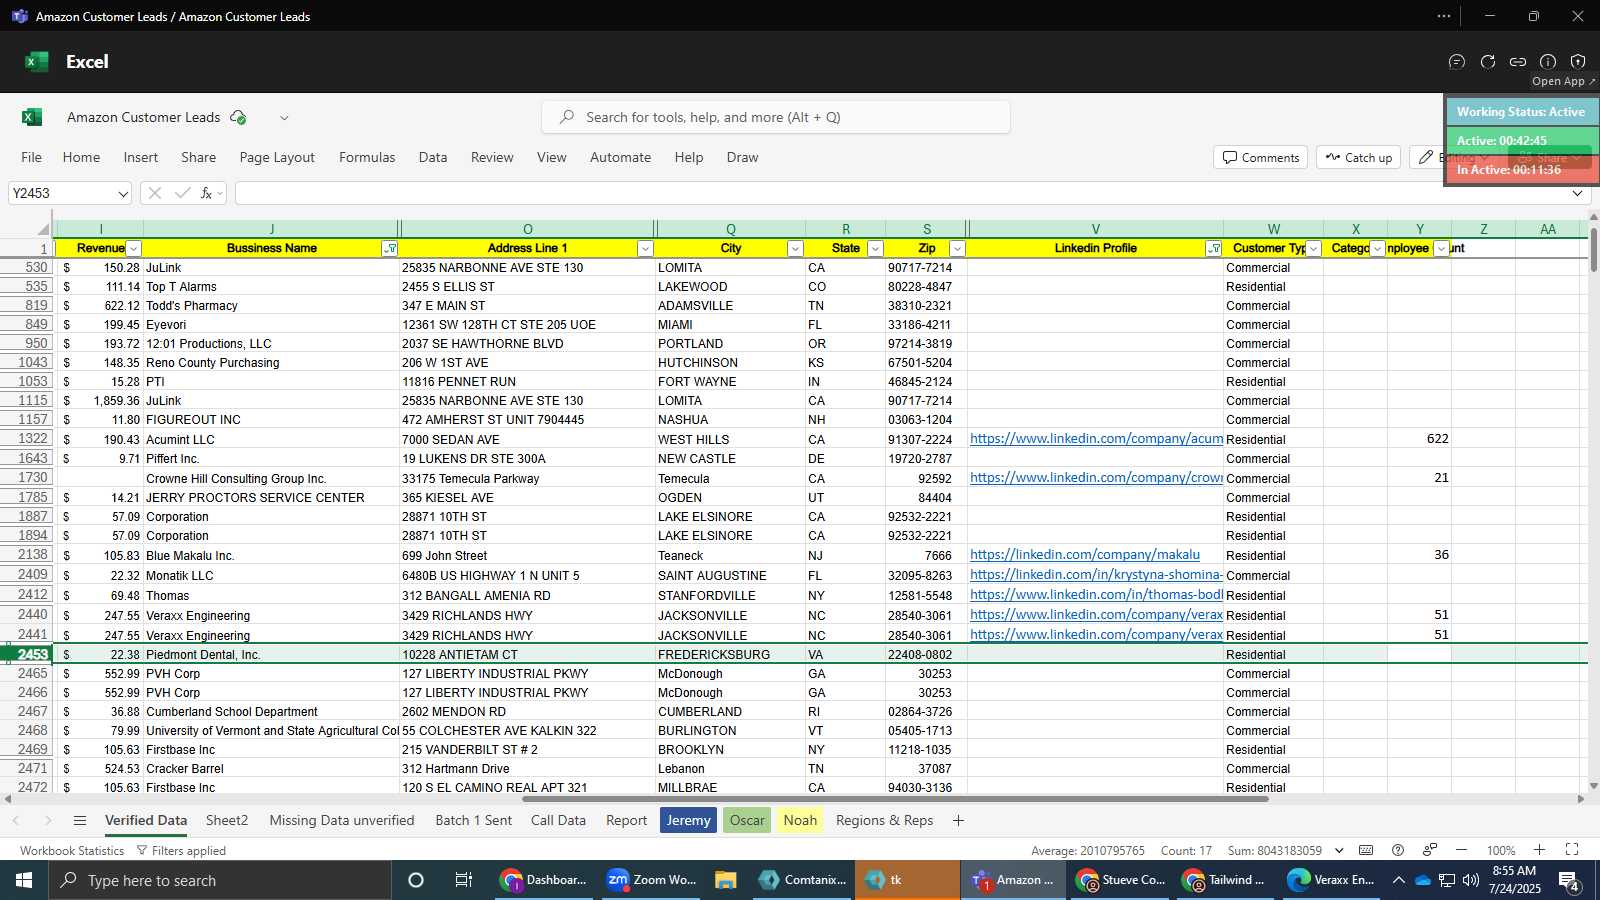Viewport: 1600px width, 900px height.
Task: Open the Blue Makalu LinkedIn link
Action: 1085,555
